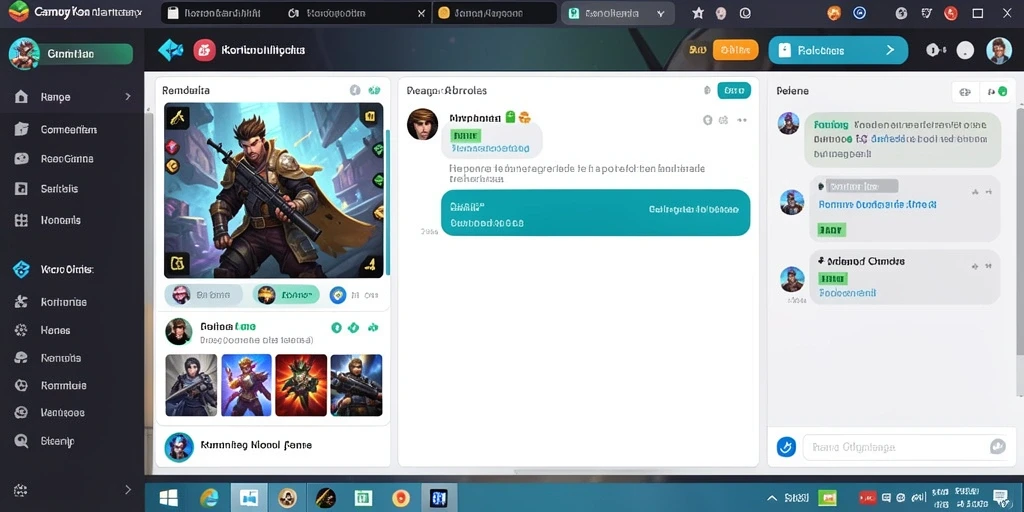
Task: Click the red circular icon in top bar
Action: point(951,13)
